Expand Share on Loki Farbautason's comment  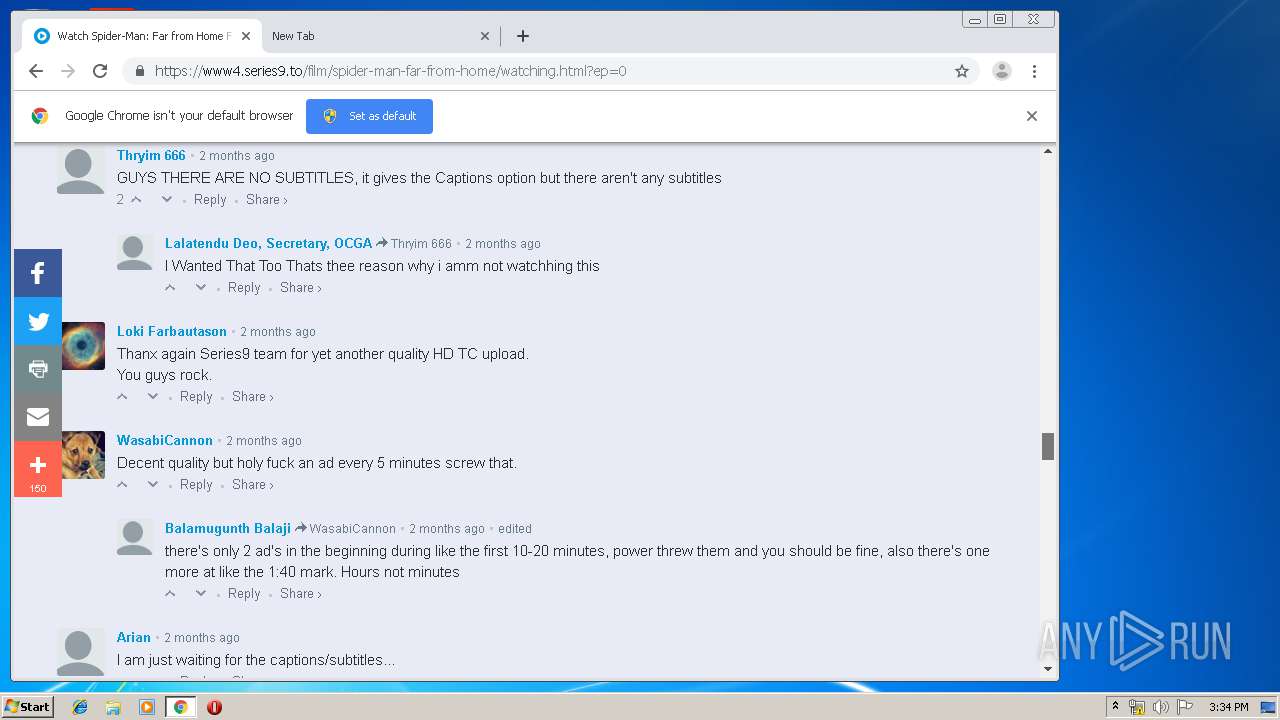[252, 397]
